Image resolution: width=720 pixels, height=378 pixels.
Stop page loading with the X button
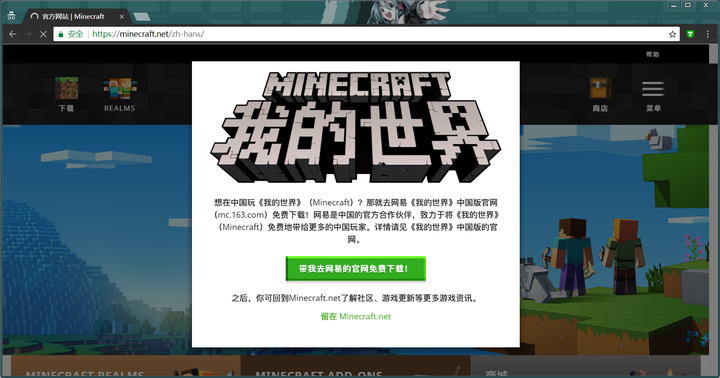43,34
